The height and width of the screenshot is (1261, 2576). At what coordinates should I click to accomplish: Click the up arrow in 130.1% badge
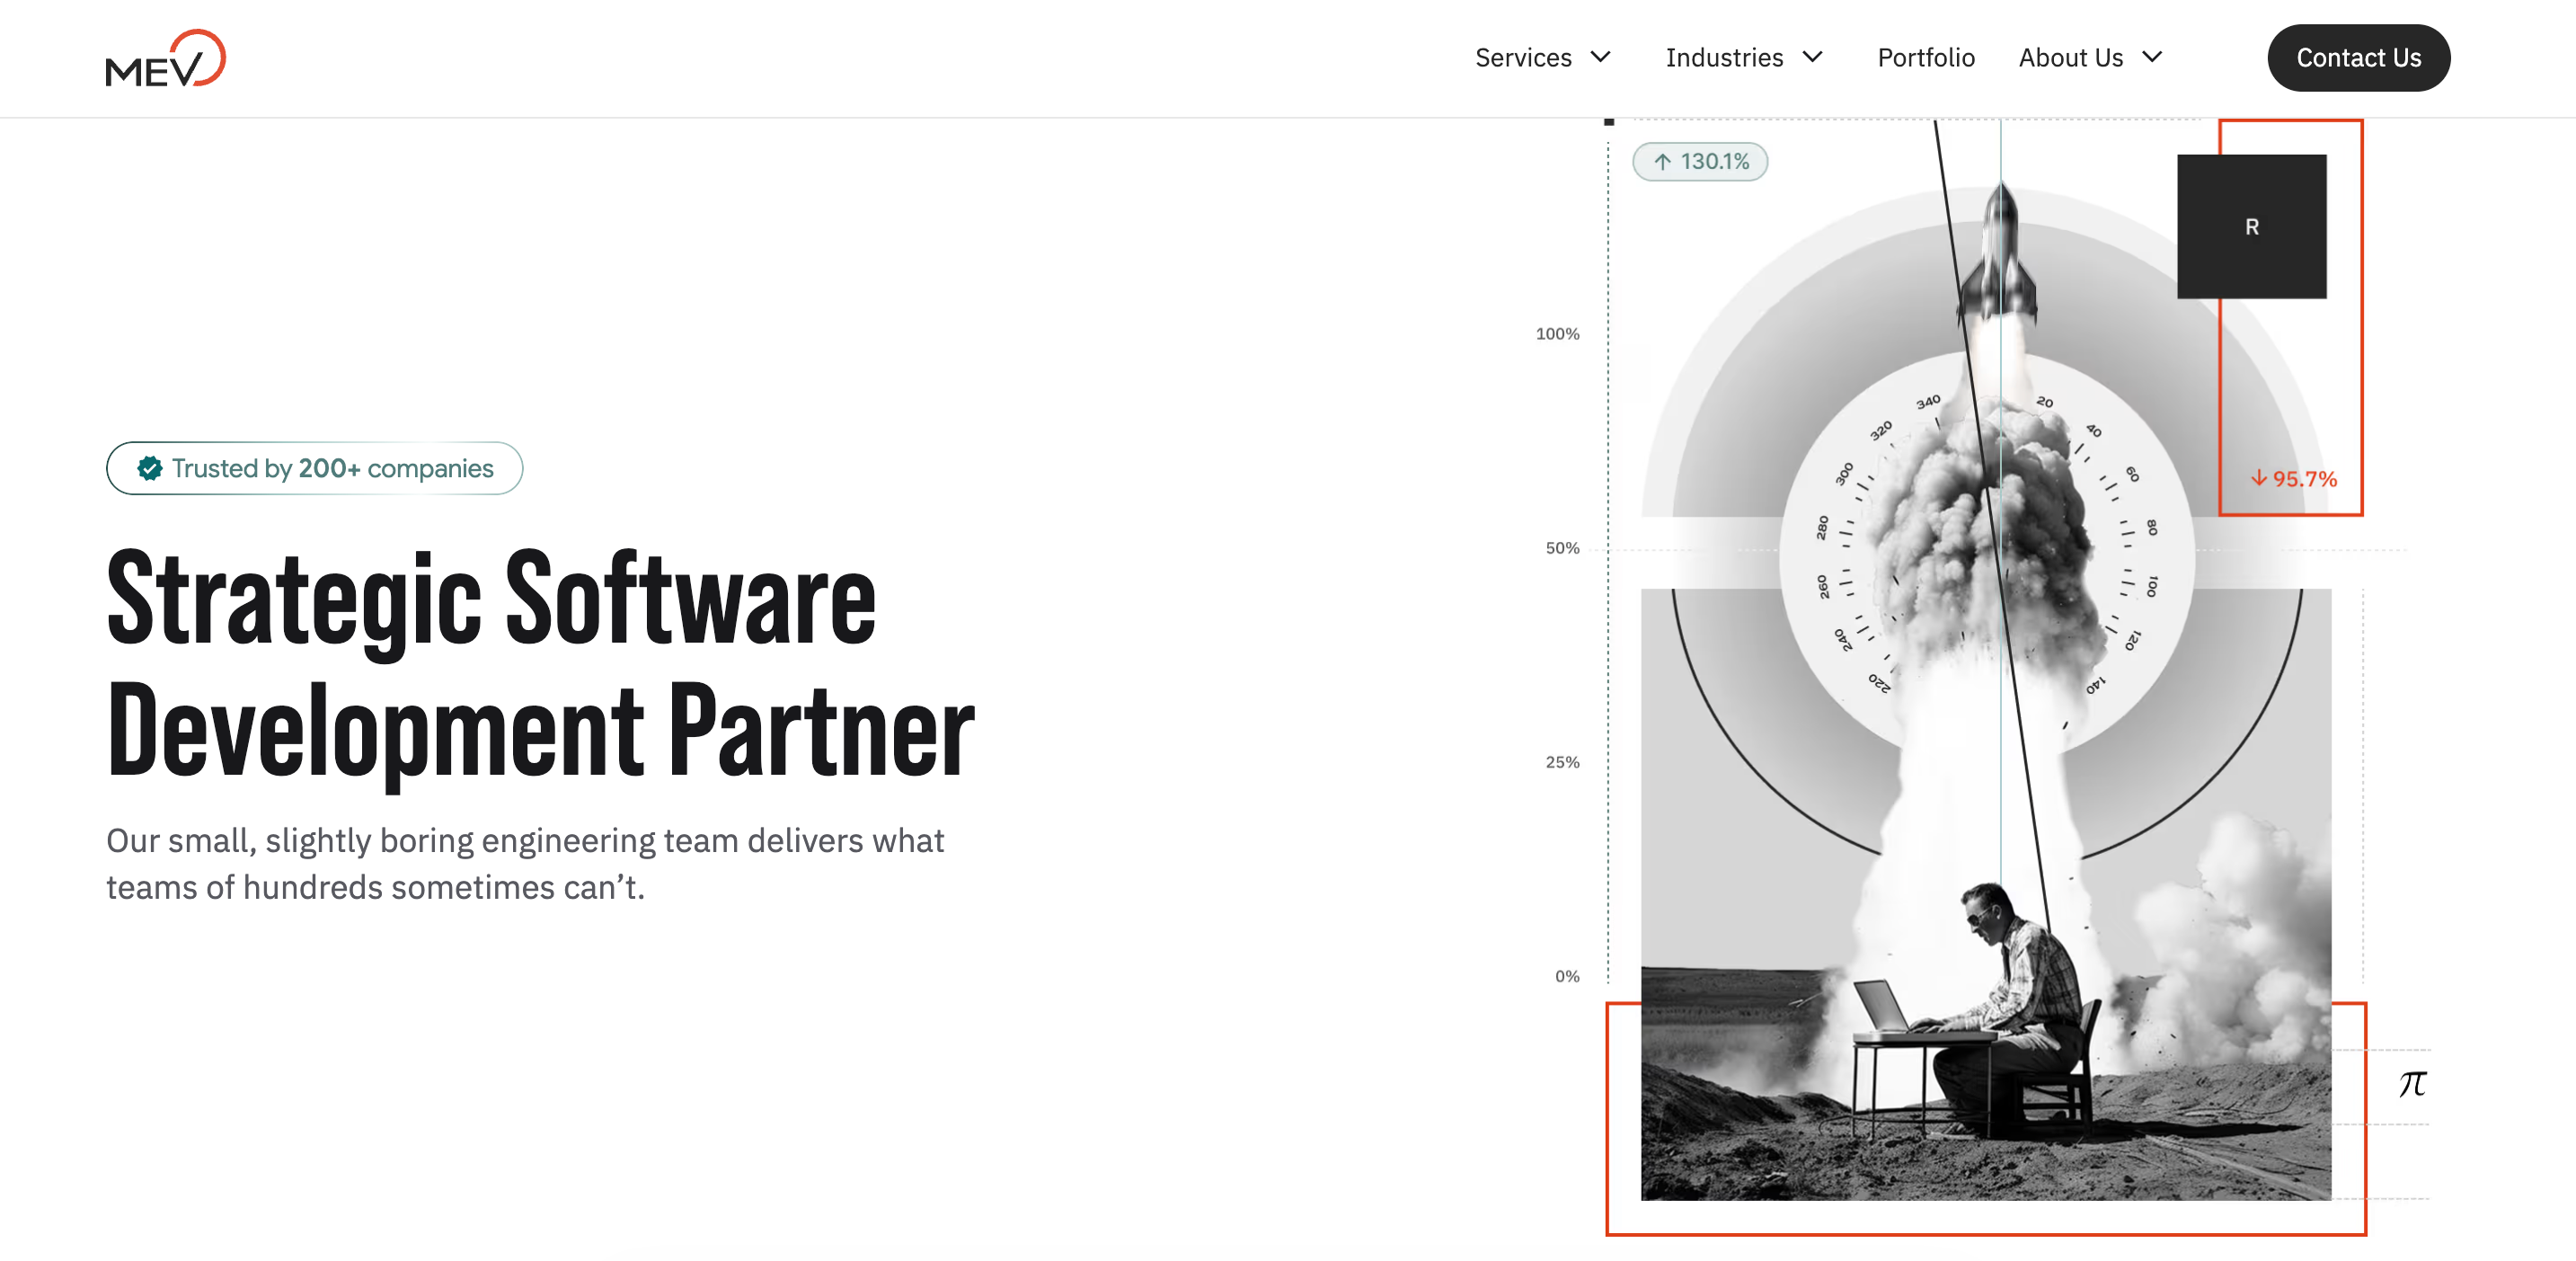point(1662,161)
